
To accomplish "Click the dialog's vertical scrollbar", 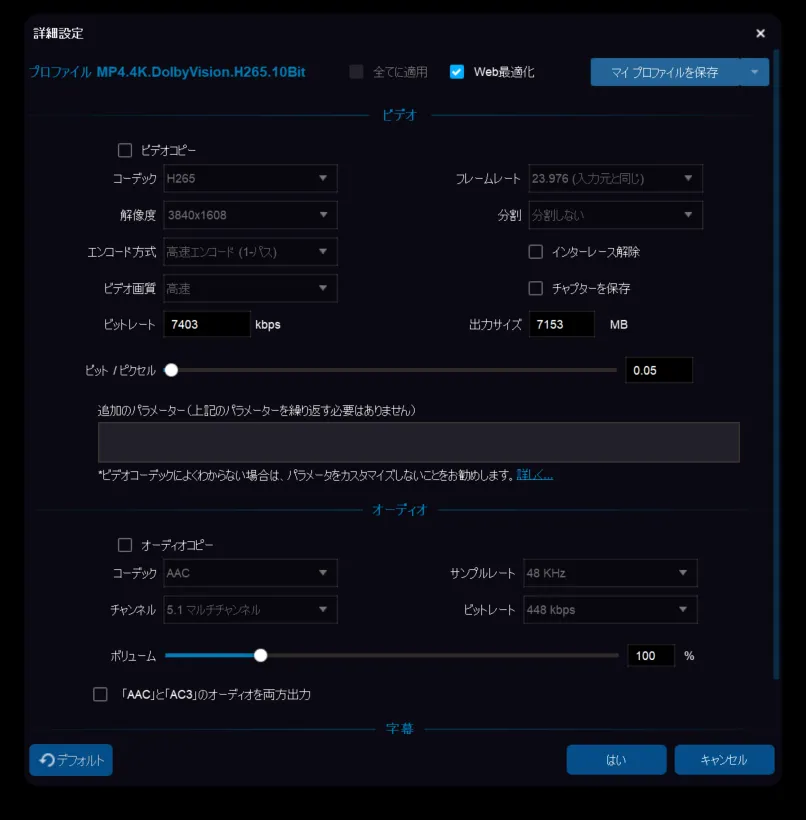I will 777,365.
